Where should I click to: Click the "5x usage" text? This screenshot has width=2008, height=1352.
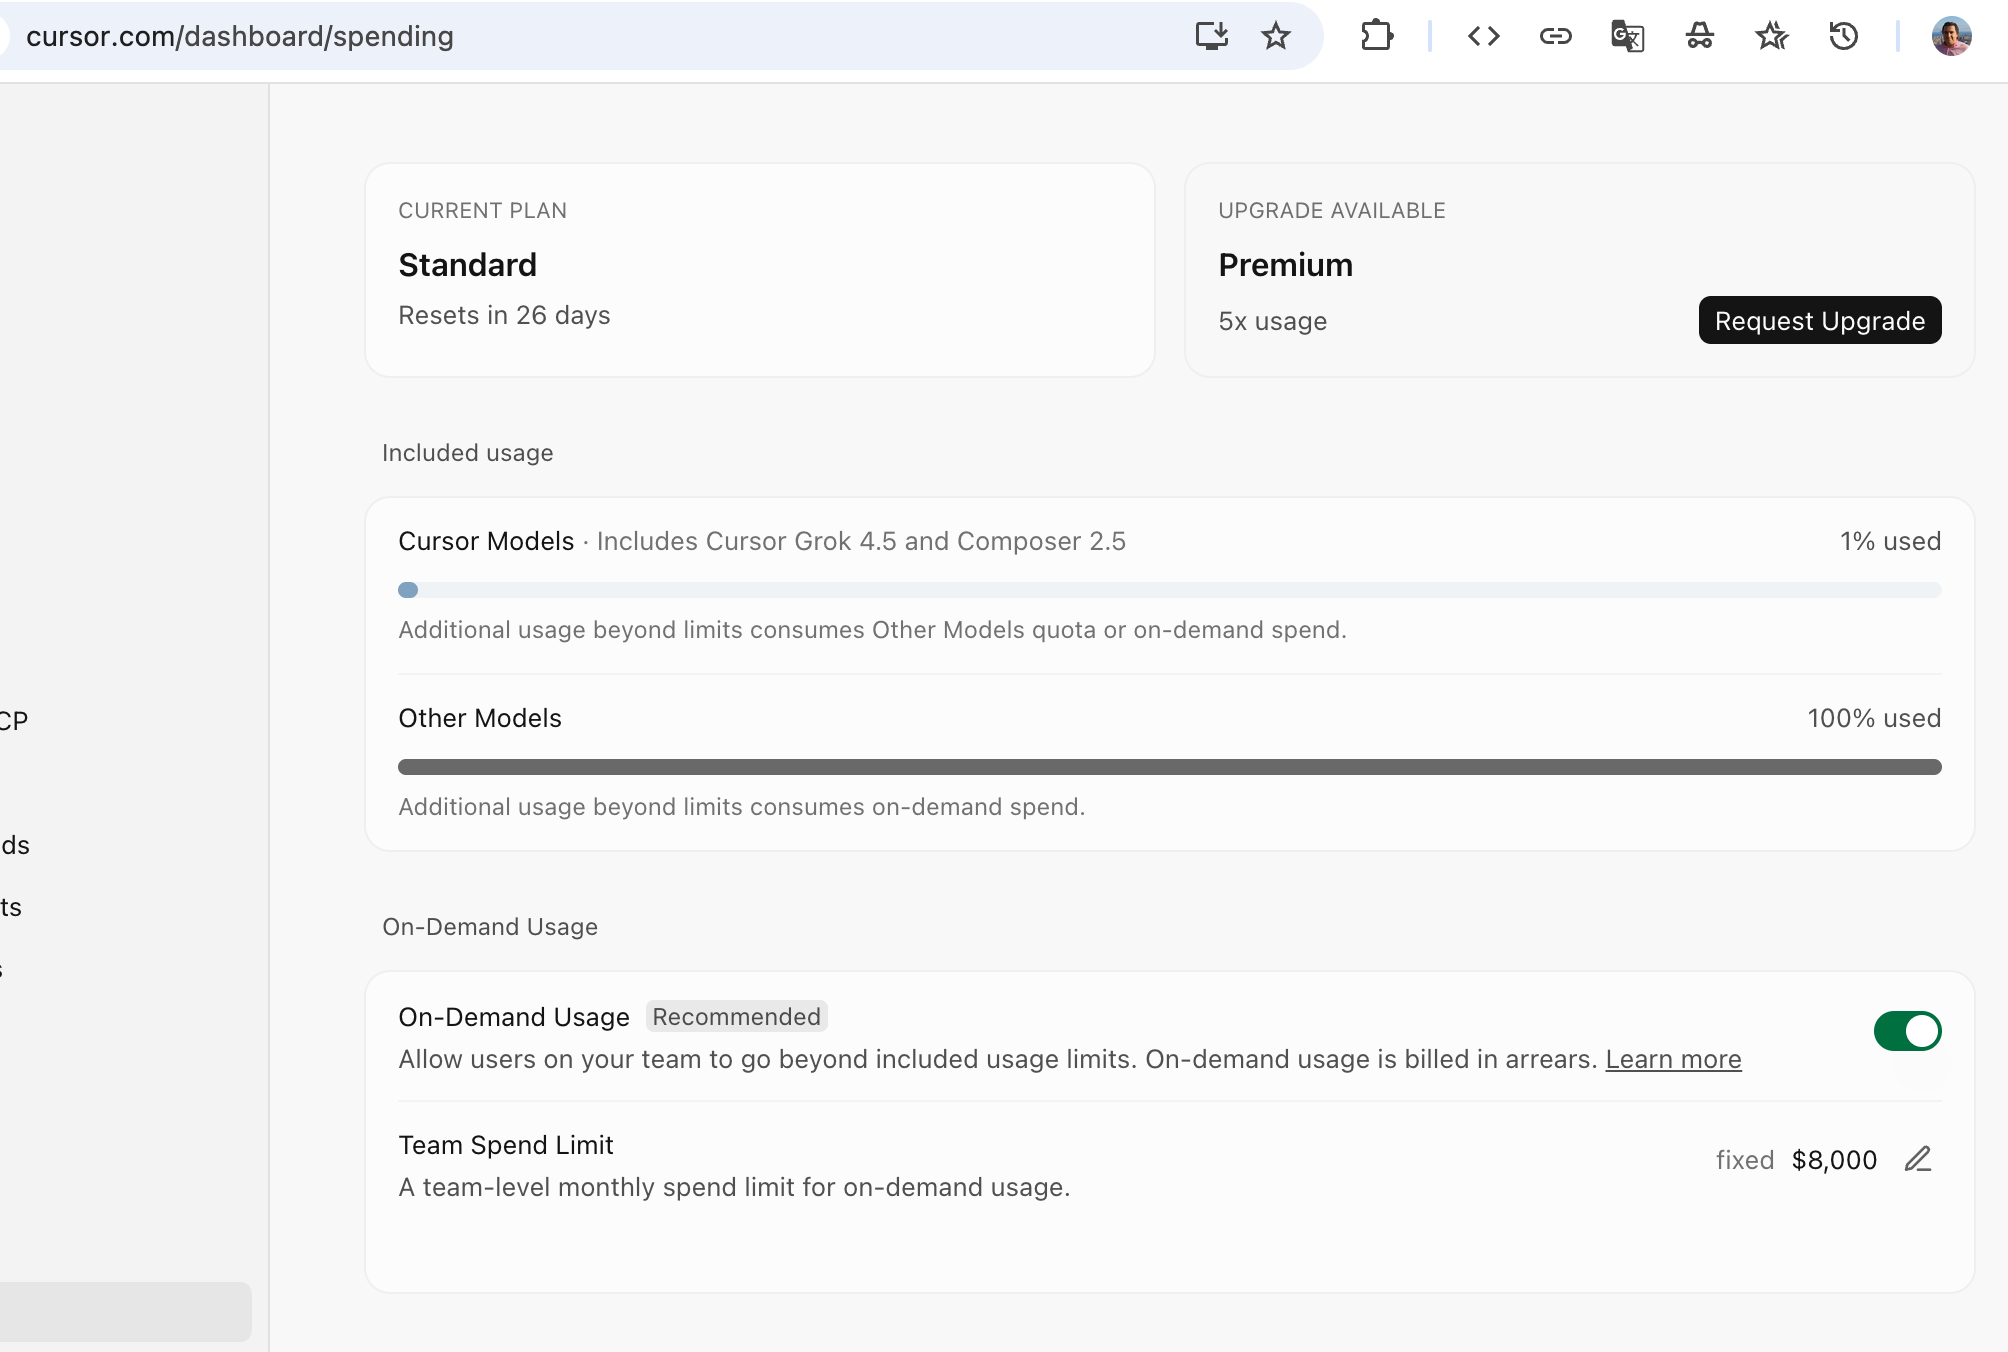click(1272, 321)
